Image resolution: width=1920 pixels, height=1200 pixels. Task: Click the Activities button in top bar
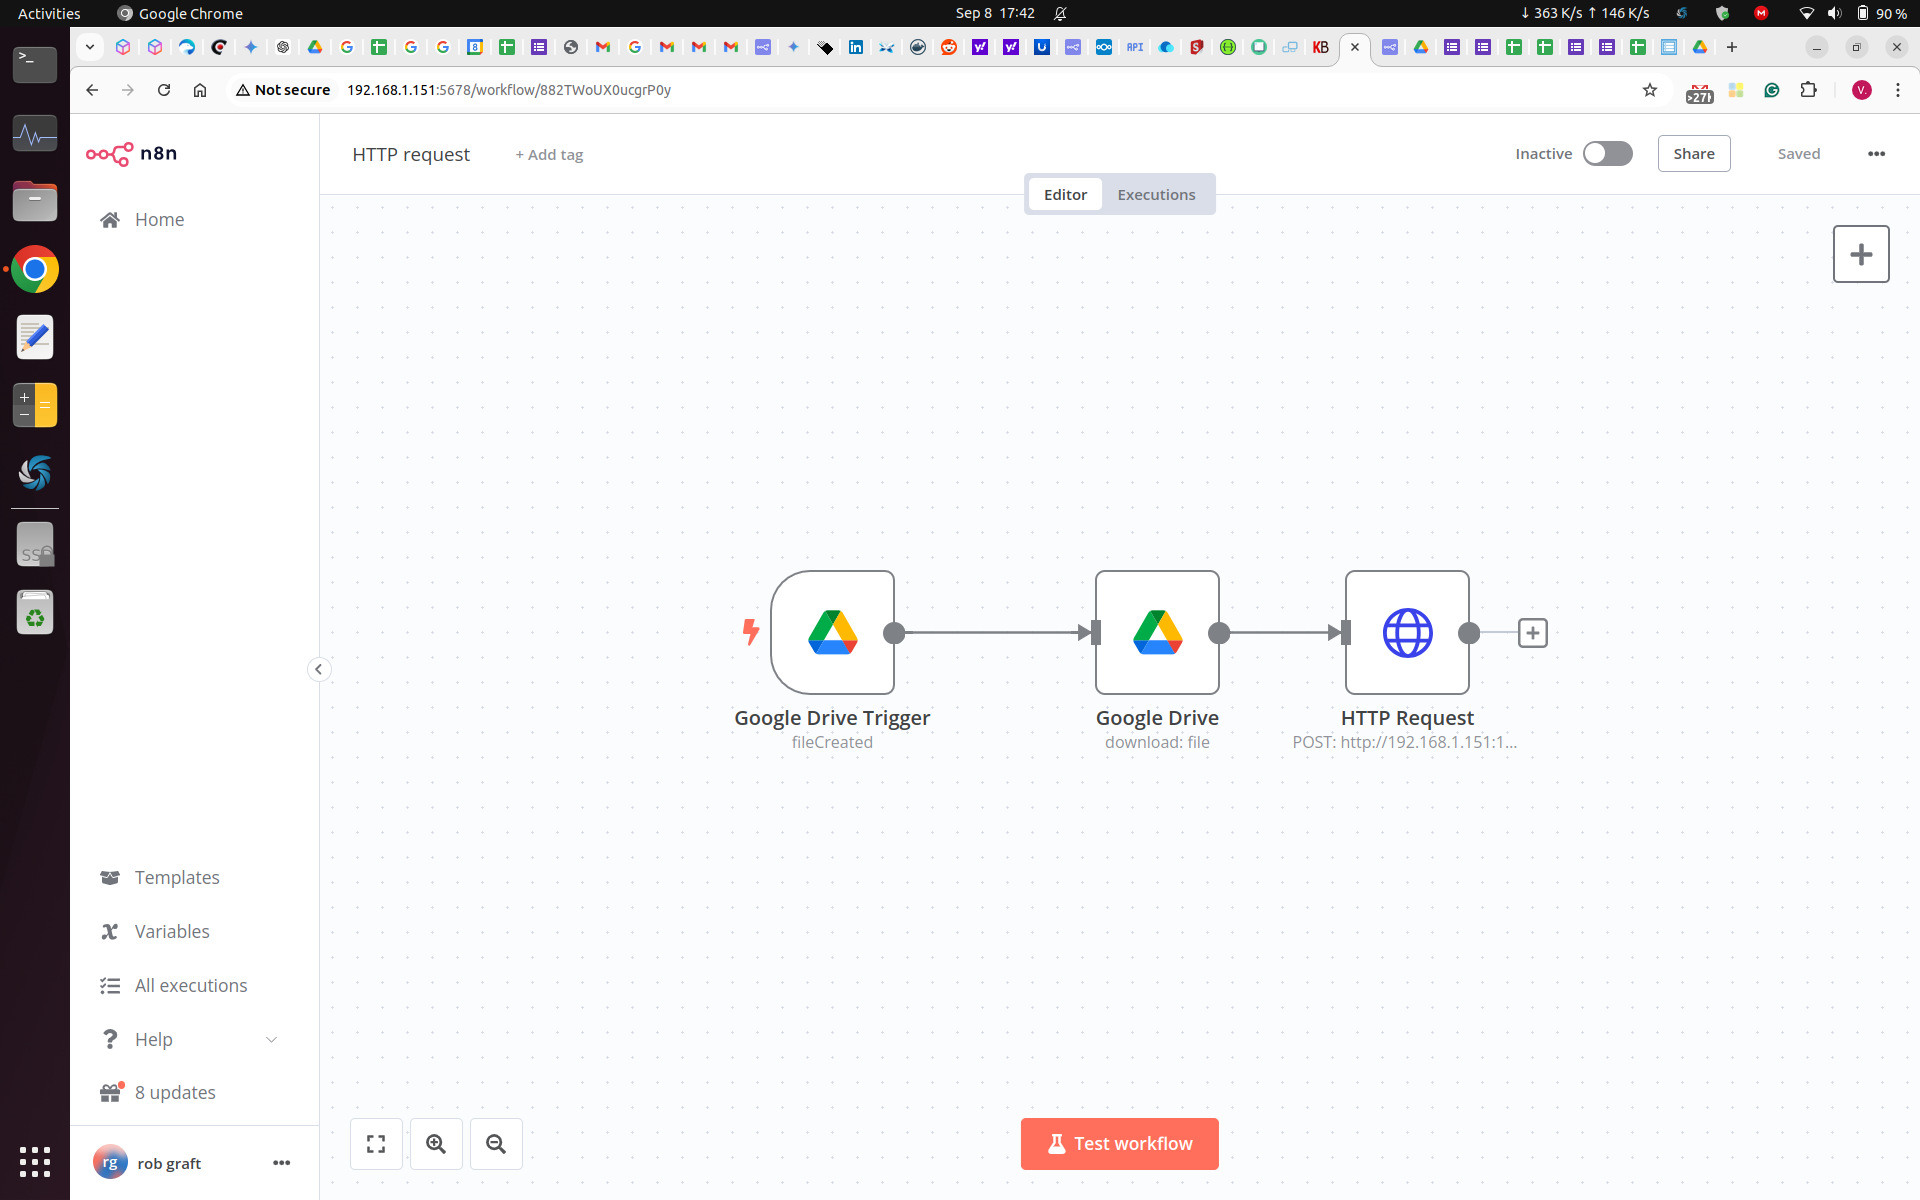pos(49,13)
